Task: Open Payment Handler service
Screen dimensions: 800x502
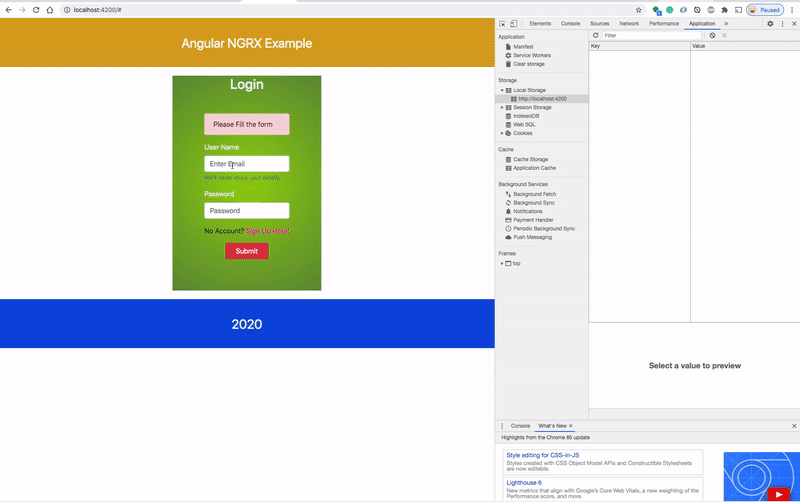Action: coord(533,220)
